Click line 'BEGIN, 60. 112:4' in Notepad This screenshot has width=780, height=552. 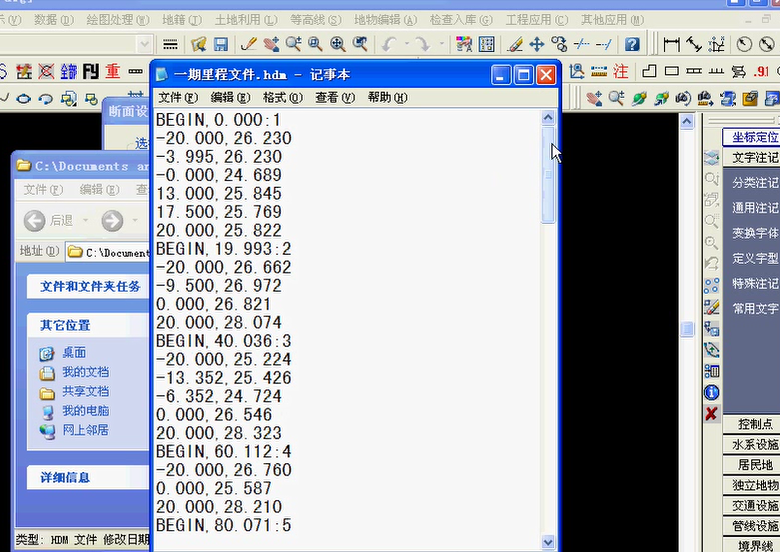tap(224, 452)
